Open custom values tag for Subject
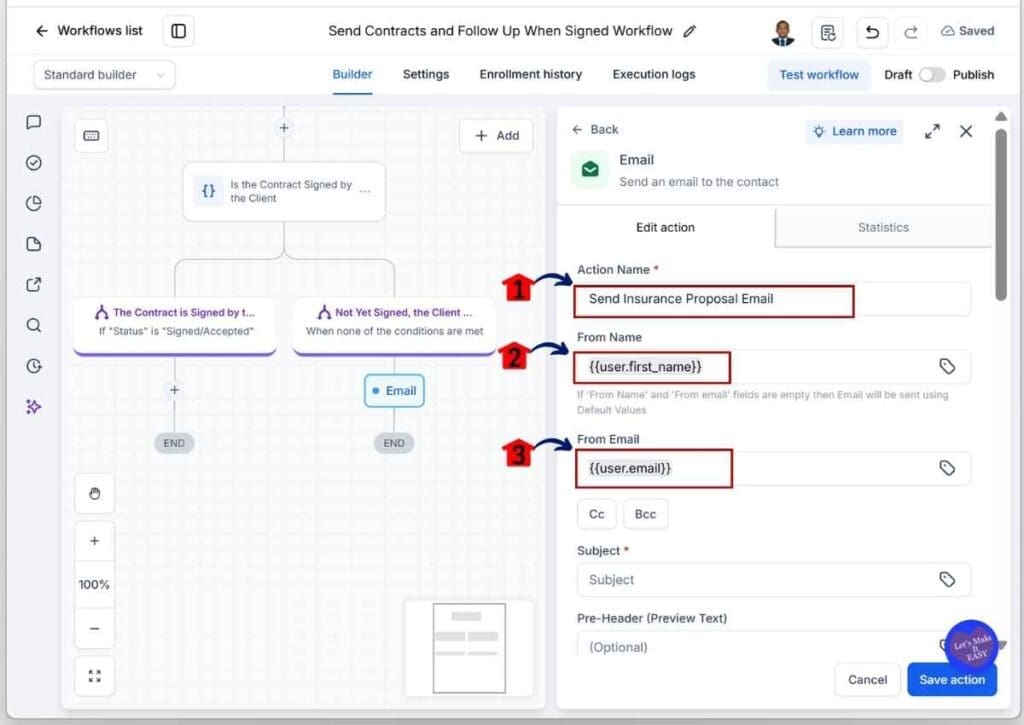 point(947,579)
